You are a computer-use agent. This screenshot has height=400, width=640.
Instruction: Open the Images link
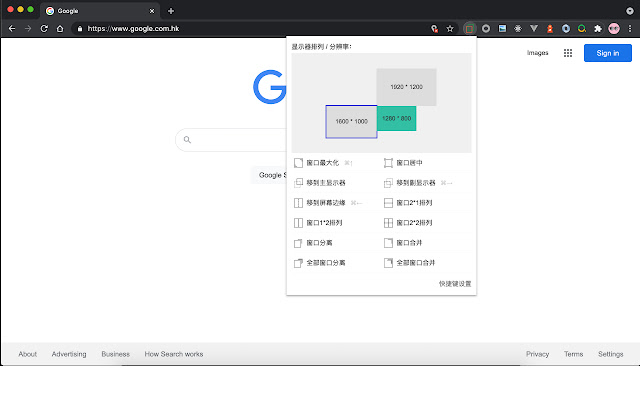[x=538, y=53]
